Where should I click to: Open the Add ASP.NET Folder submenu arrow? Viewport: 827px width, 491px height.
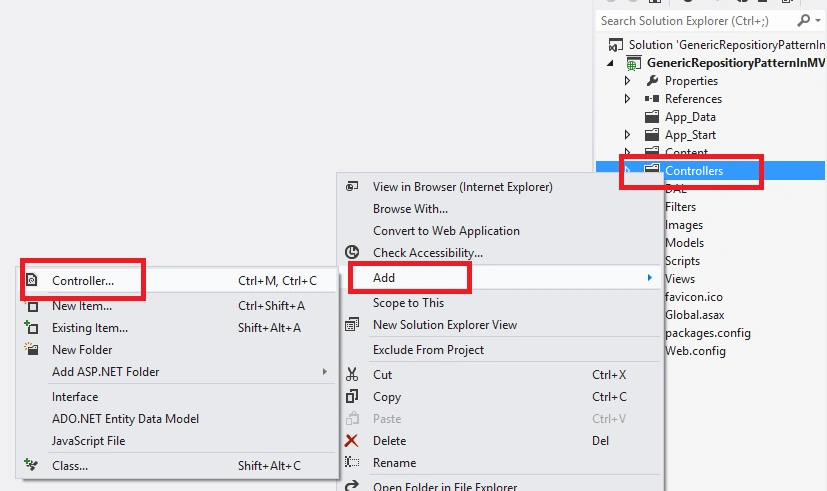click(x=324, y=372)
